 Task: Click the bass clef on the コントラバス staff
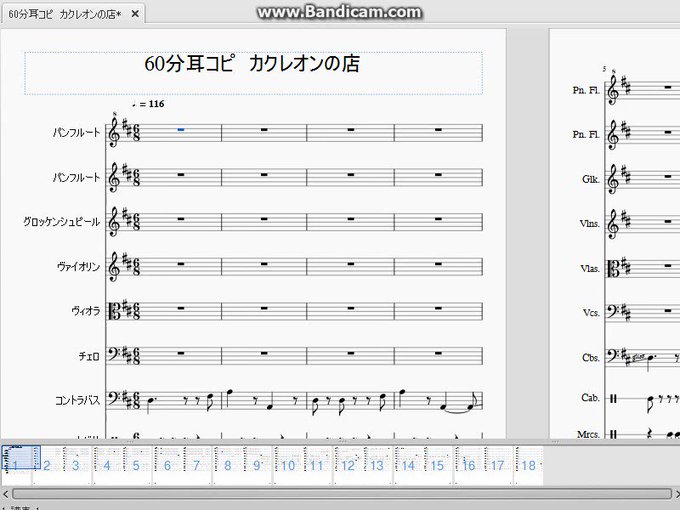(x=114, y=399)
